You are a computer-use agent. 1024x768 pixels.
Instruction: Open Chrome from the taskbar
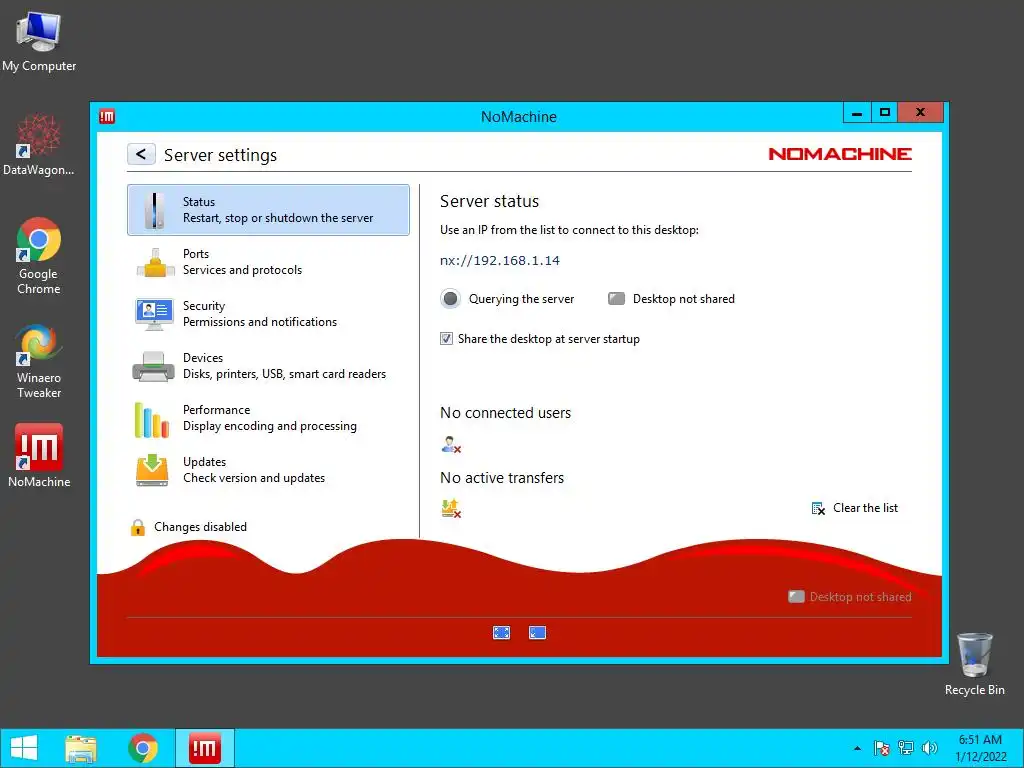click(x=143, y=748)
